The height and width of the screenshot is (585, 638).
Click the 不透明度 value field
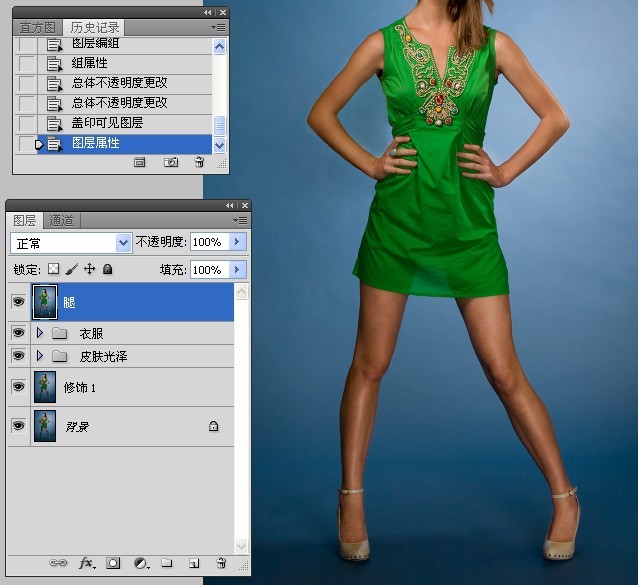coord(210,242)
